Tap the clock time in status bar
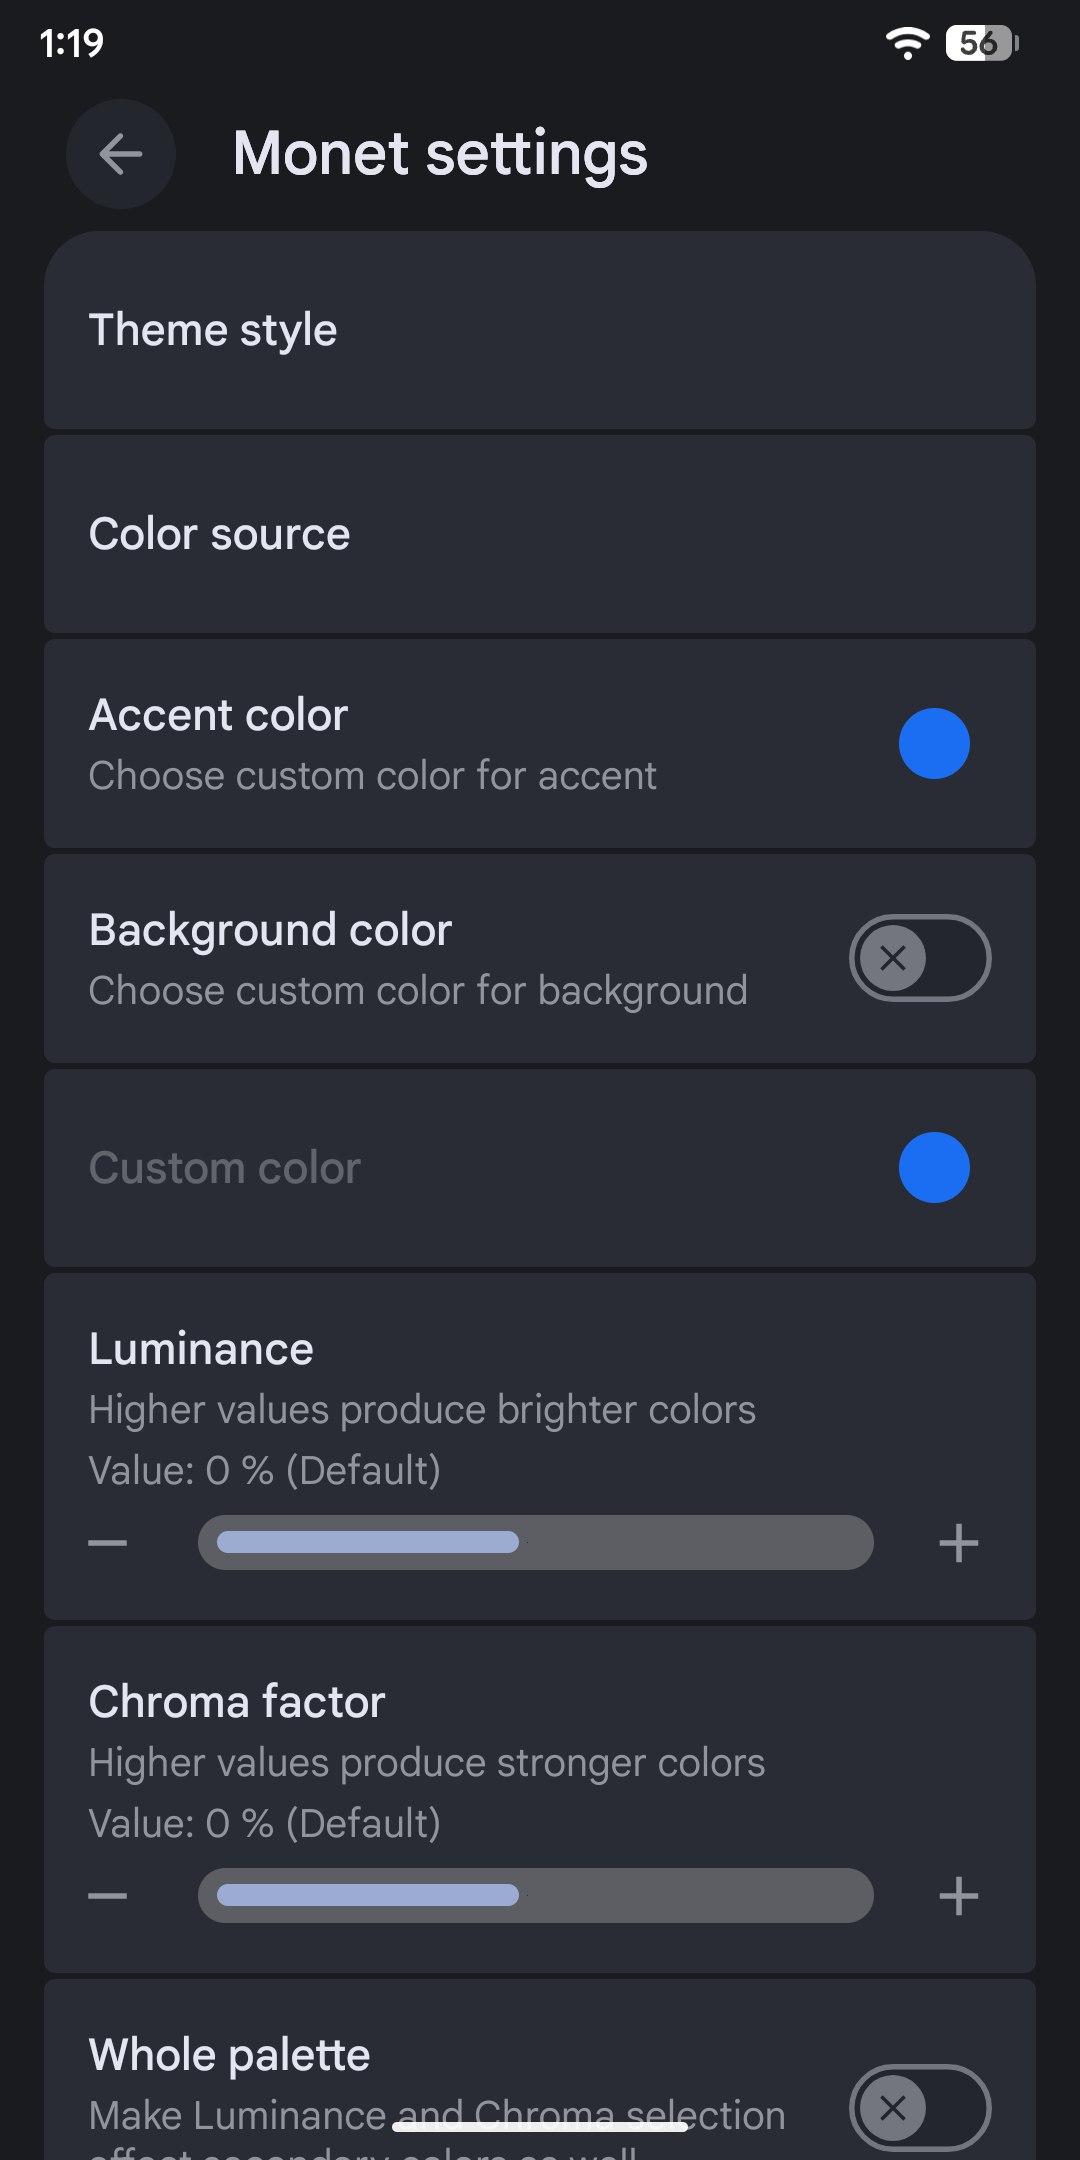 72,43
